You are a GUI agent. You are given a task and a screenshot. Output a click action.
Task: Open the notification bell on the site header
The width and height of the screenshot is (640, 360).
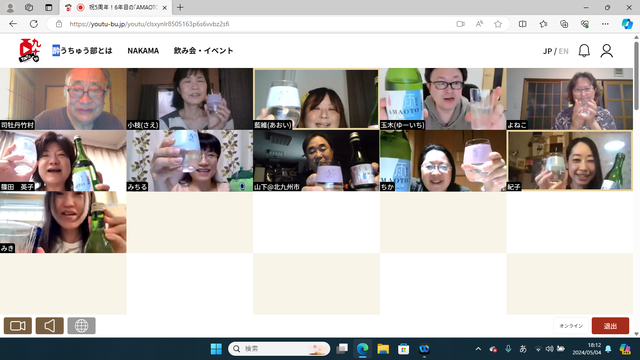584,51
